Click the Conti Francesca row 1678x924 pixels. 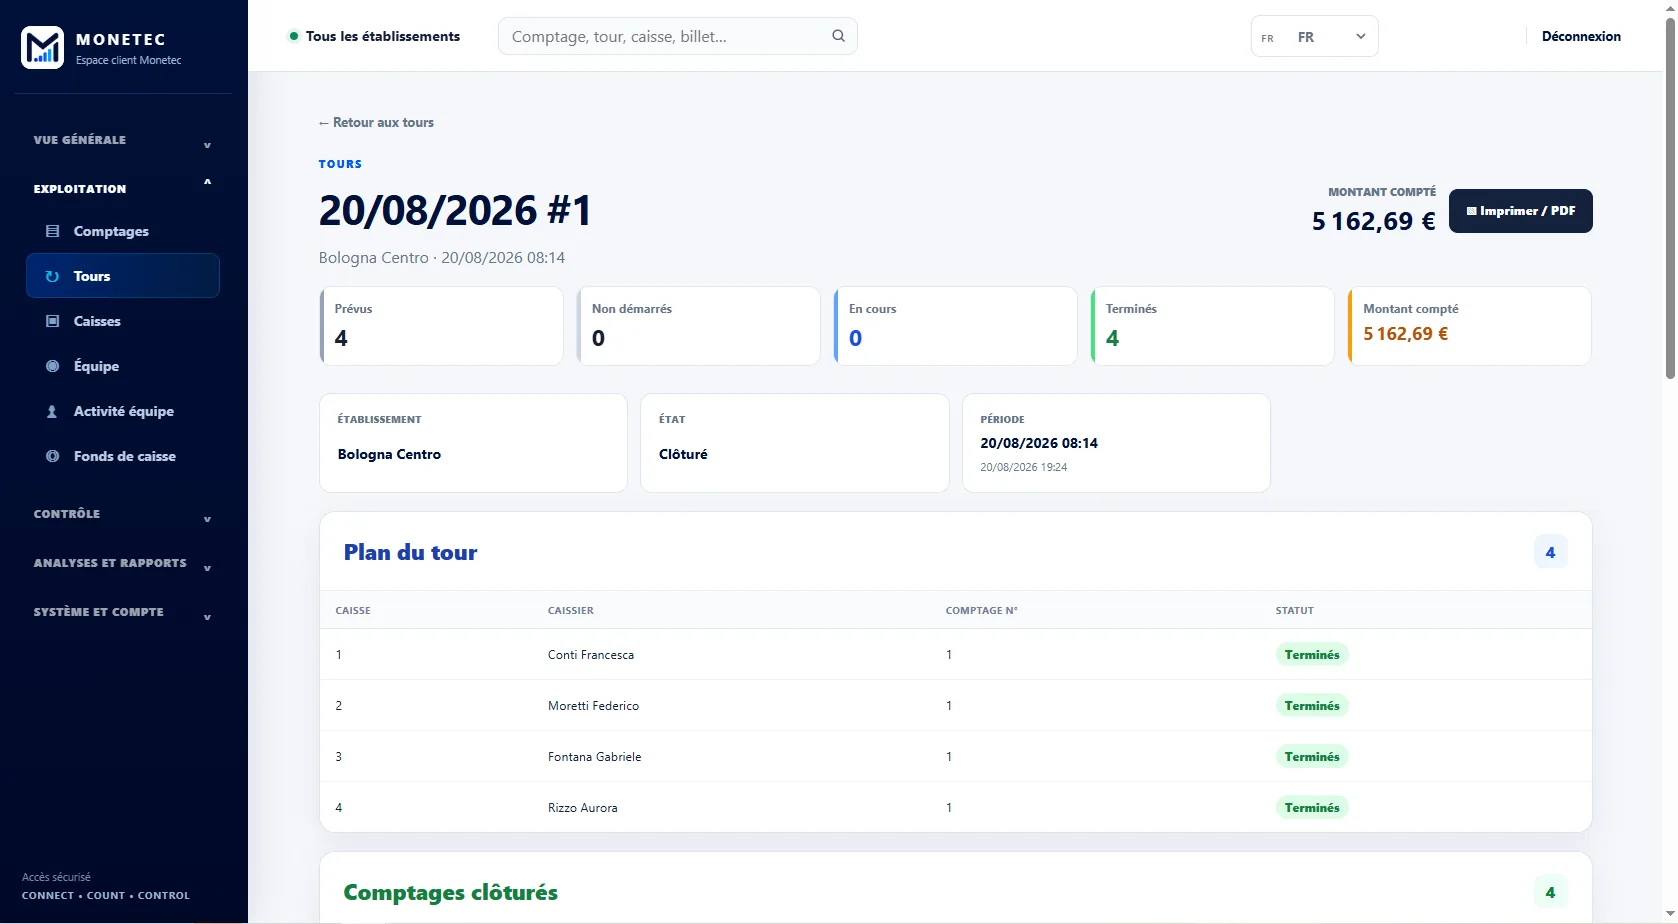tap(955, 655)
